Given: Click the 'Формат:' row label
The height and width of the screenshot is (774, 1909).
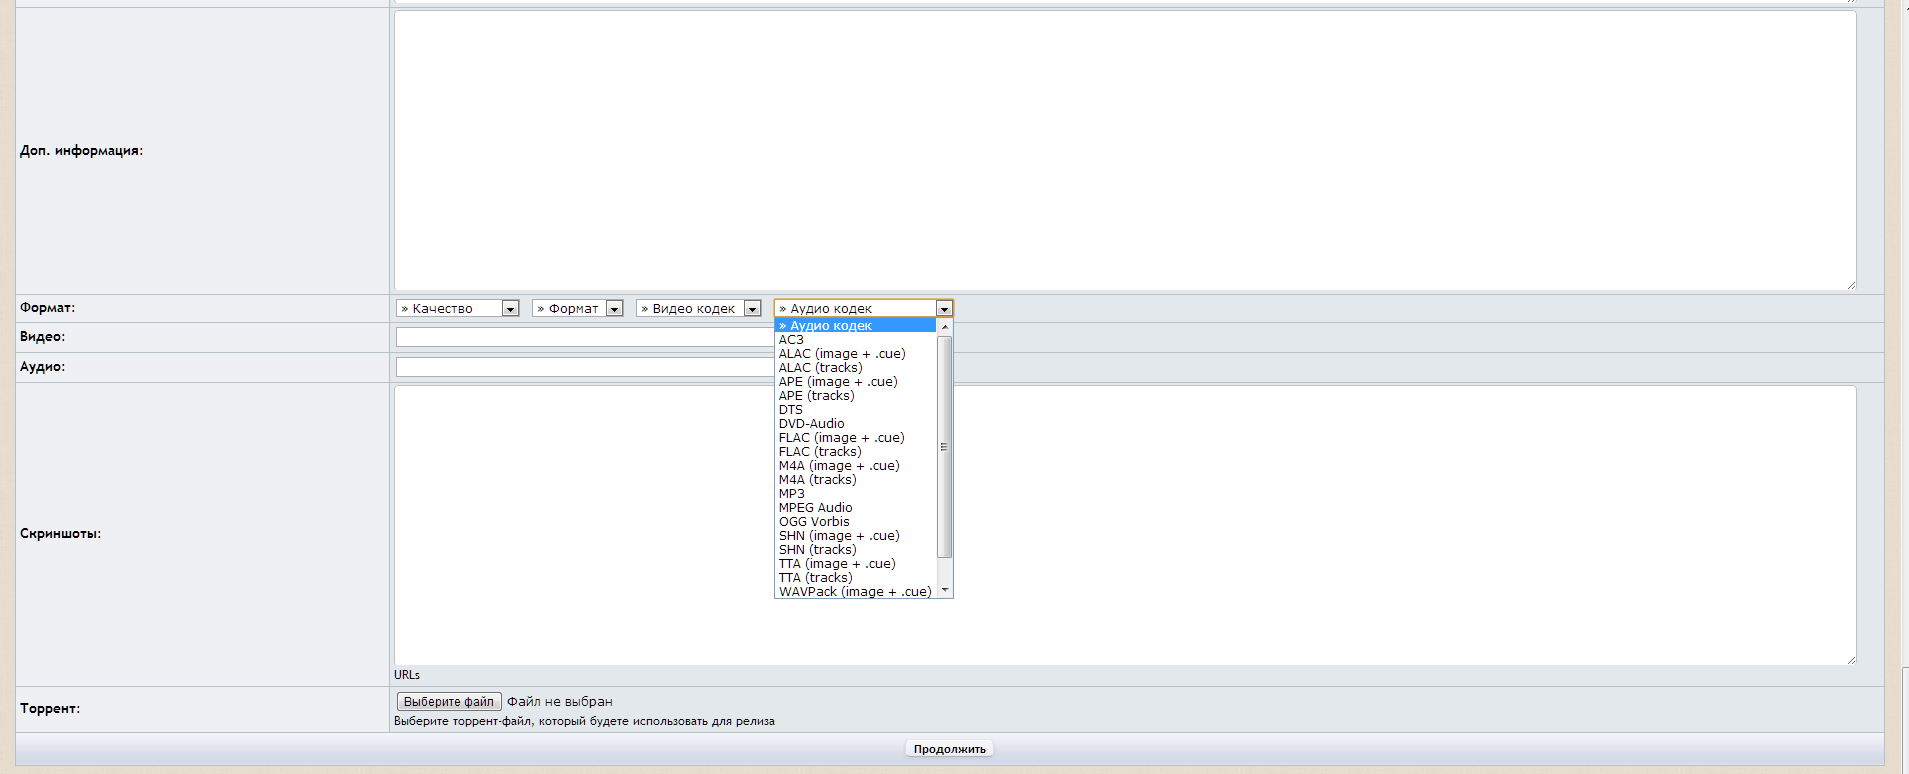Looking at the screenshot, I should tap(47, 308).
